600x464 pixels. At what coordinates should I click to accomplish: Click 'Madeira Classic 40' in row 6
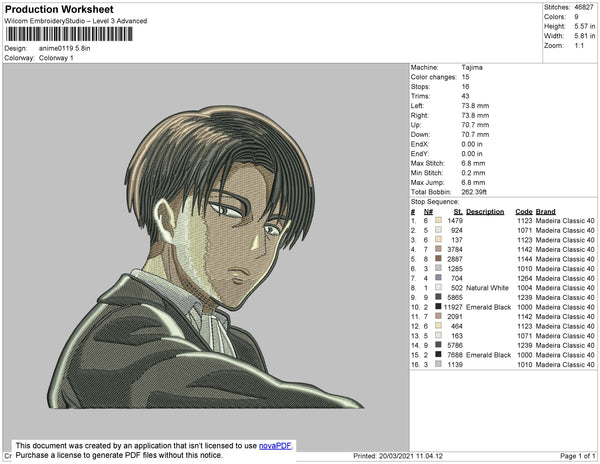click(565, 269)
